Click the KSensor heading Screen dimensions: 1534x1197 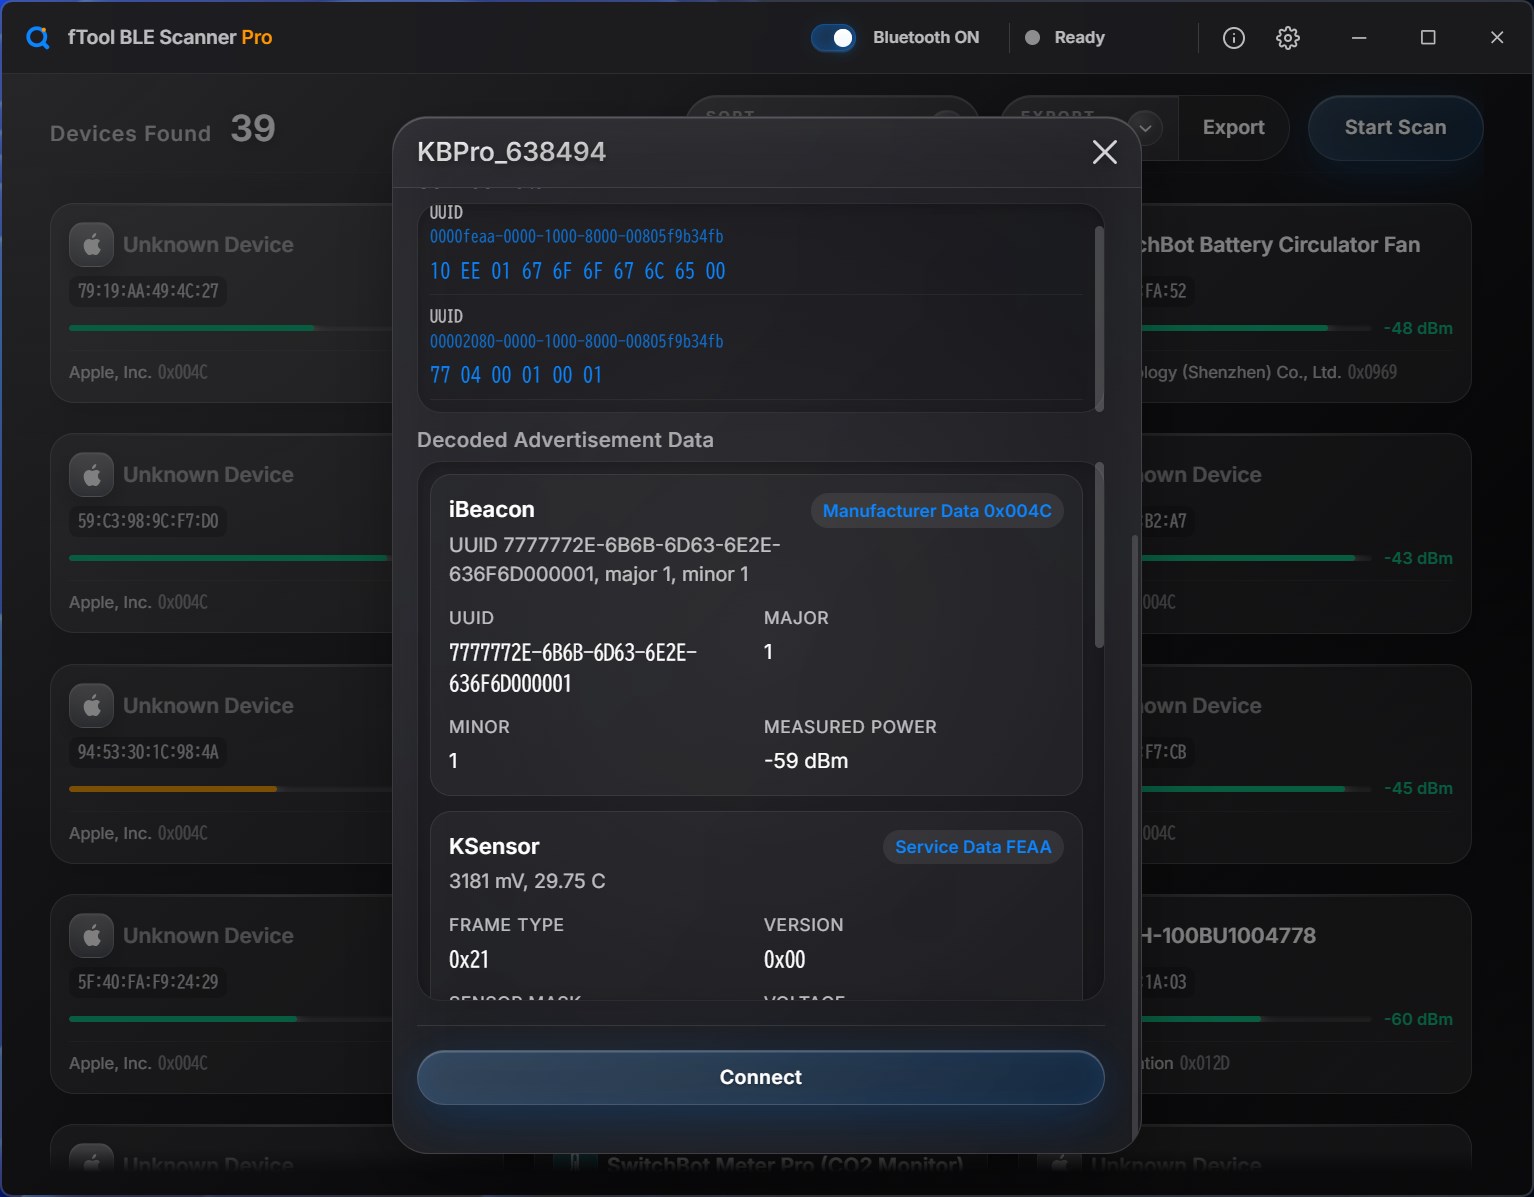pyautogui.click(x=494, y=846)
